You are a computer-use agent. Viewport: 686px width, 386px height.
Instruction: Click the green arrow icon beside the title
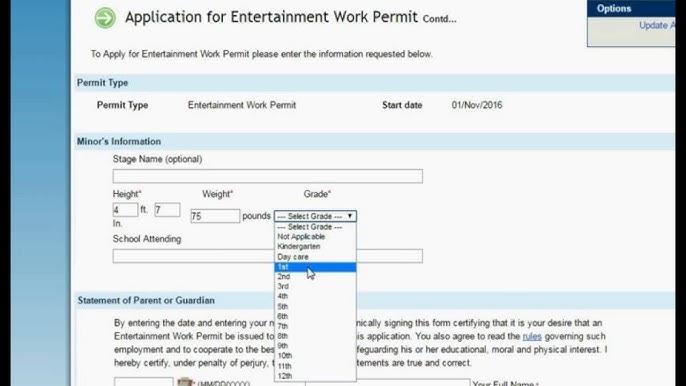105,18
